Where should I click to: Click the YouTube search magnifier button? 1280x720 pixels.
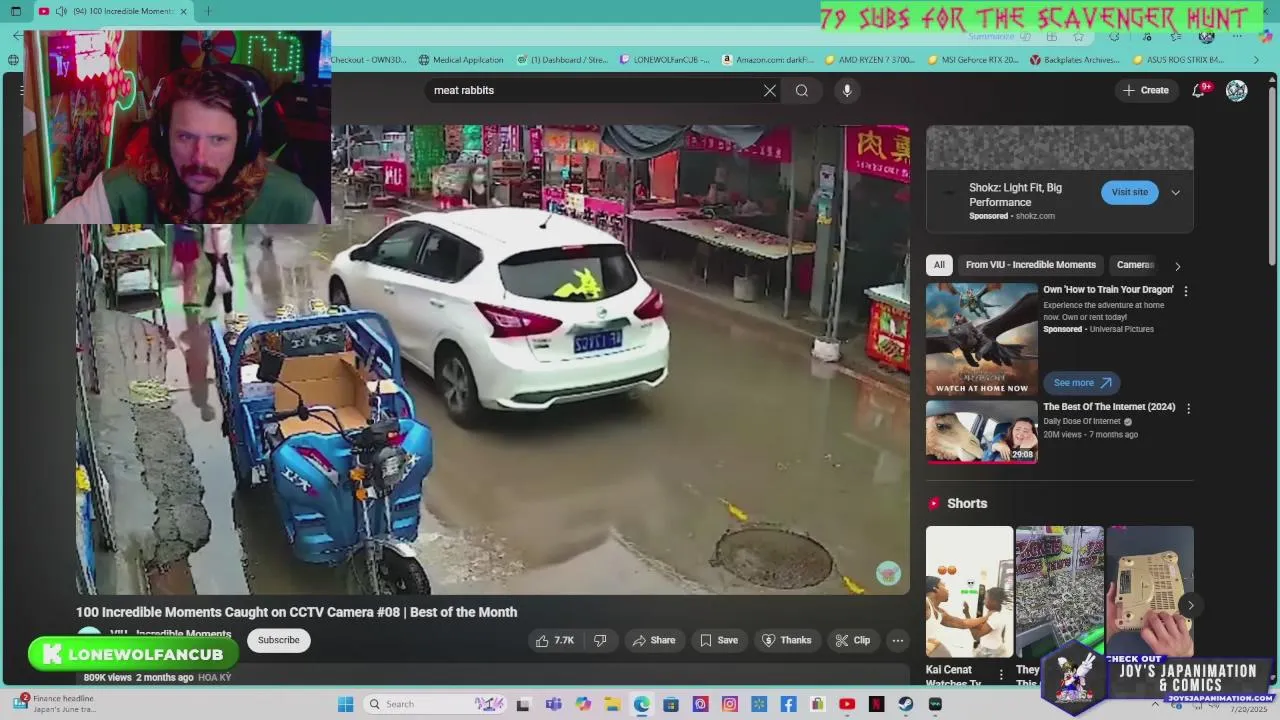coord(802,90)
